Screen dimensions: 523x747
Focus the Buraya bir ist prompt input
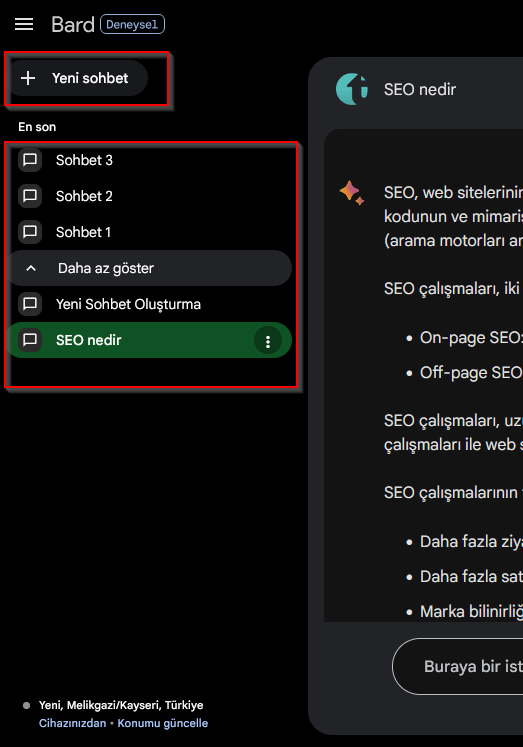[x=458, y=666]
